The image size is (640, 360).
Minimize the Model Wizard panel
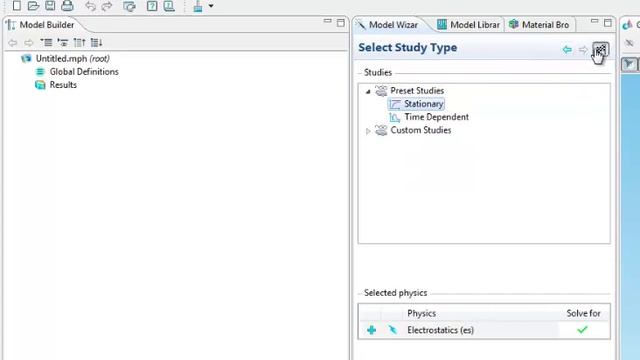[x=594, y=21]
